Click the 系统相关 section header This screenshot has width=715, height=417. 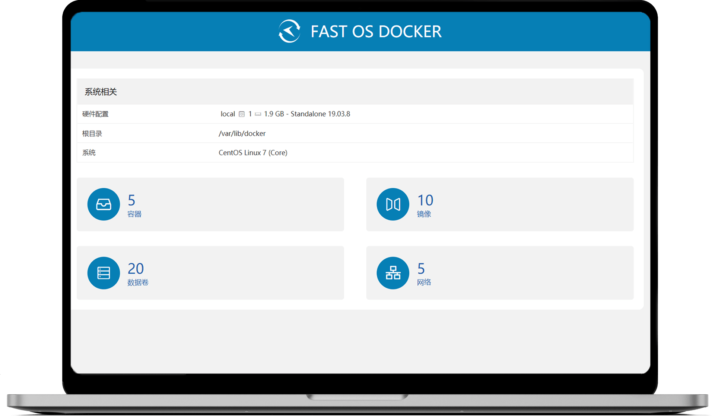tap(101, 92)
